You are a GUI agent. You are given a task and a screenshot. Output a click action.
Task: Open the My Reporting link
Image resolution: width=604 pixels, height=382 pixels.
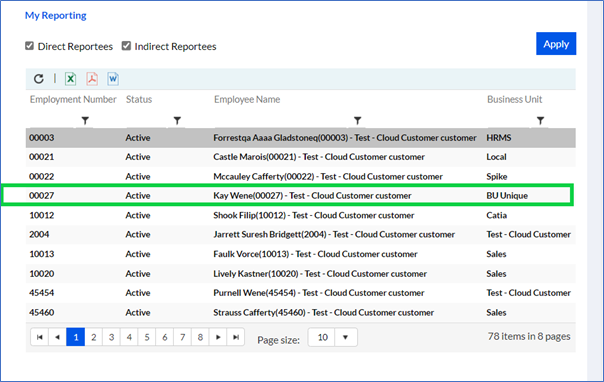(x=55, y=15)
